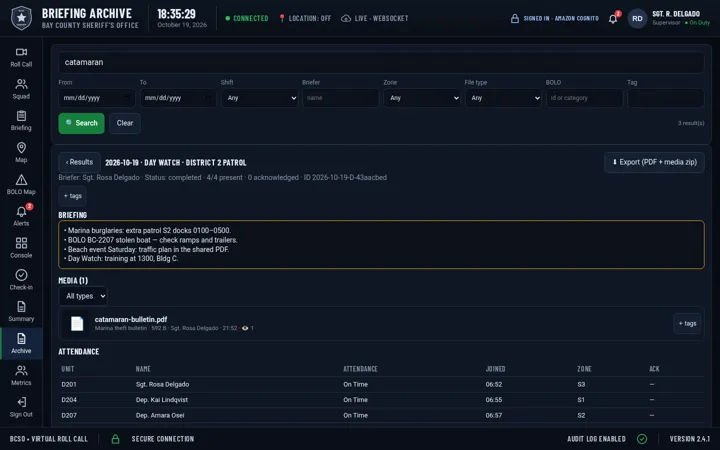Click the Version 2.4.1 footer text
720x450 pixels.
point(690,439)
